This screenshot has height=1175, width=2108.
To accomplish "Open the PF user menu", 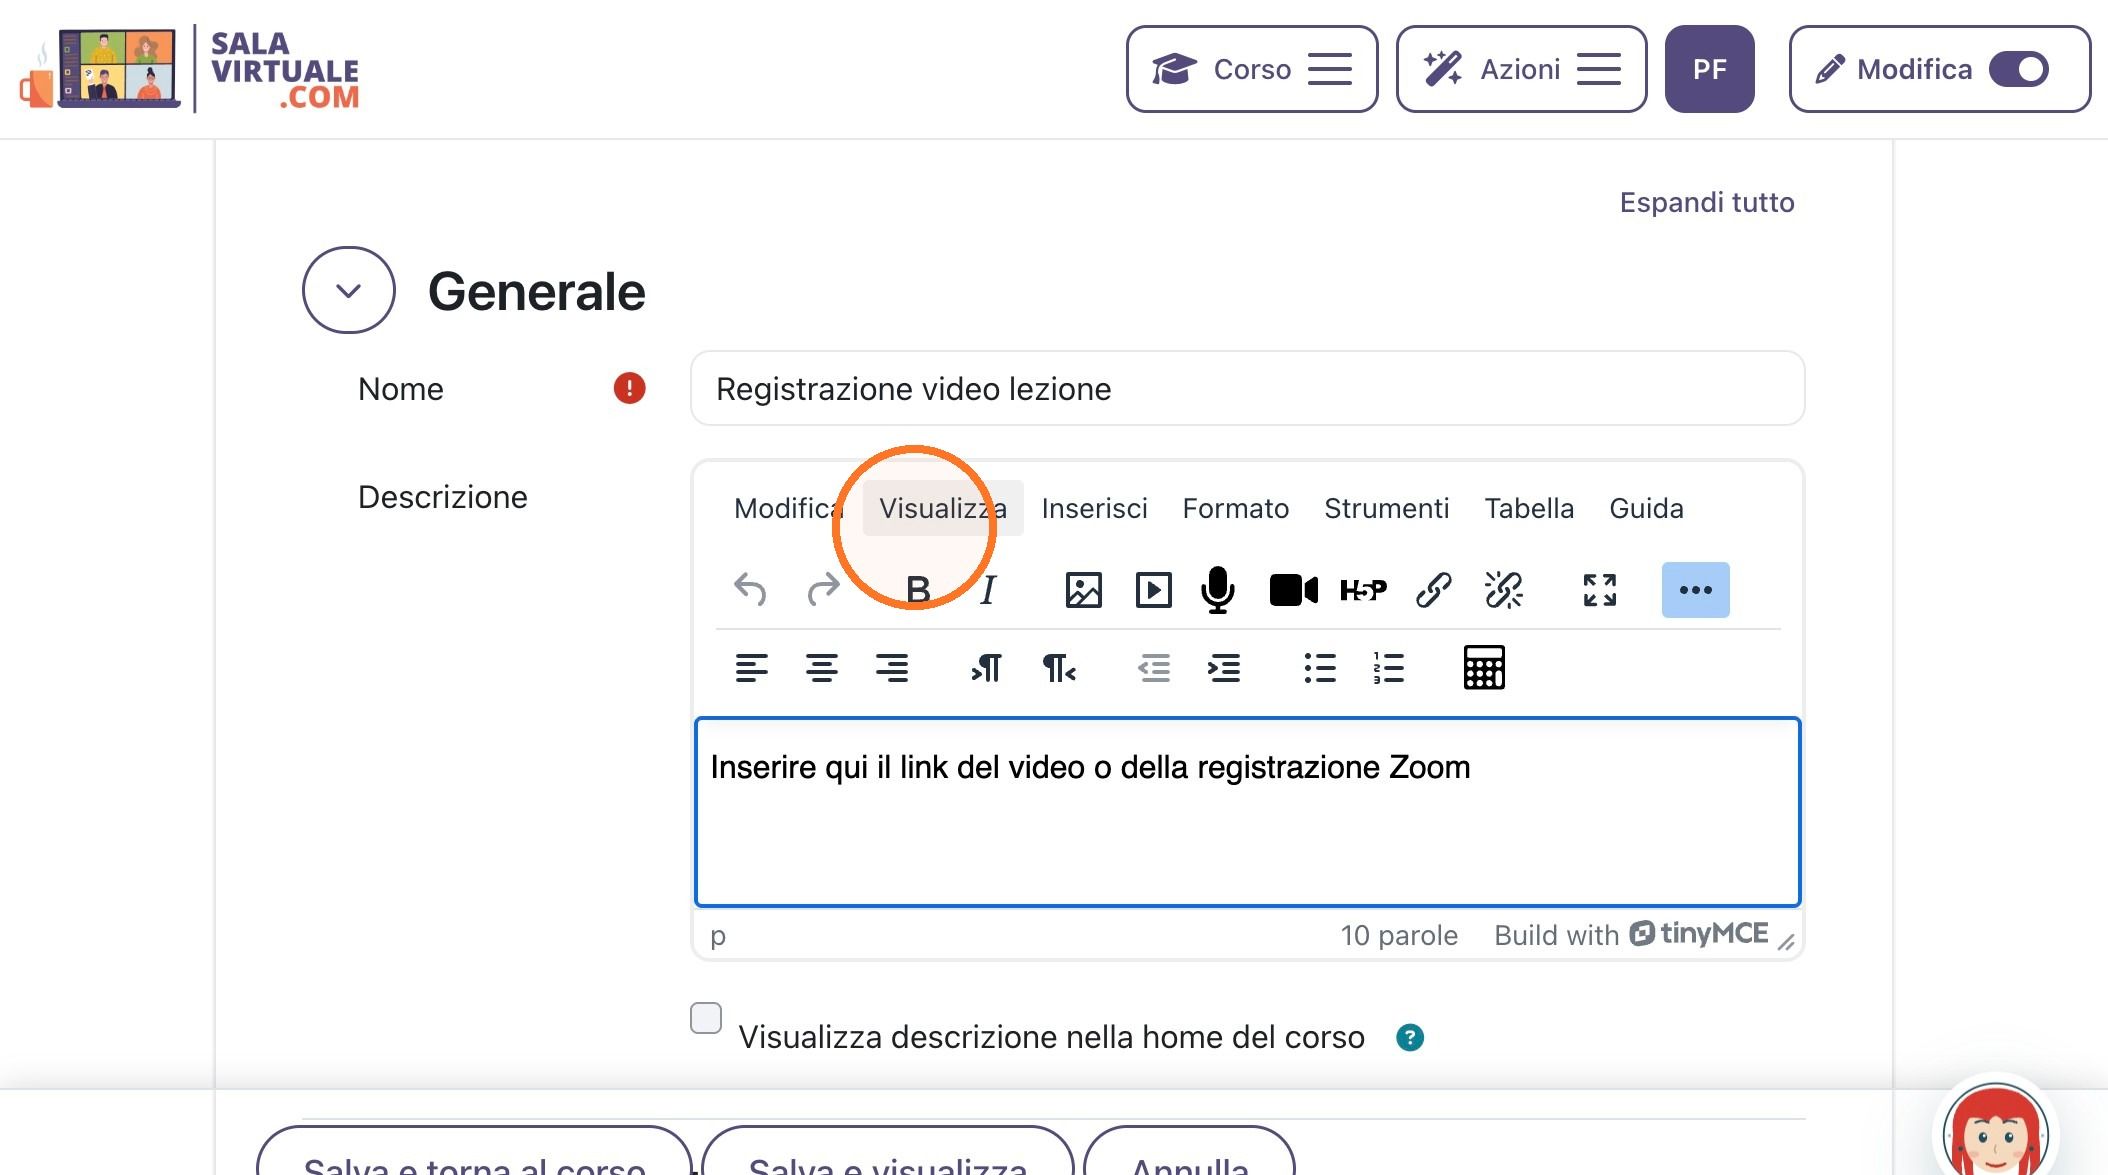I will point(1709,69).
